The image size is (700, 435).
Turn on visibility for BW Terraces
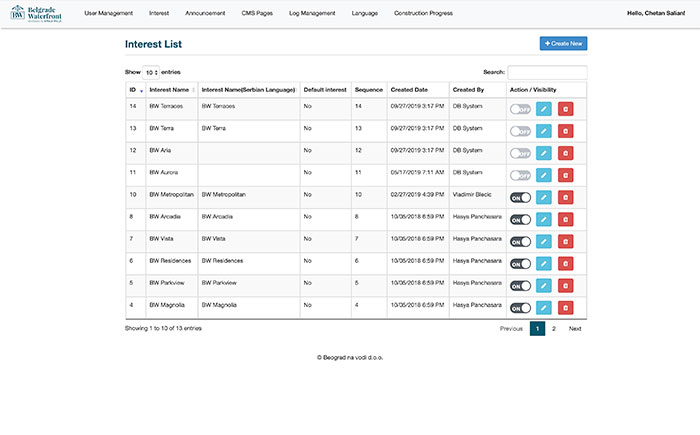coord(520,109)
